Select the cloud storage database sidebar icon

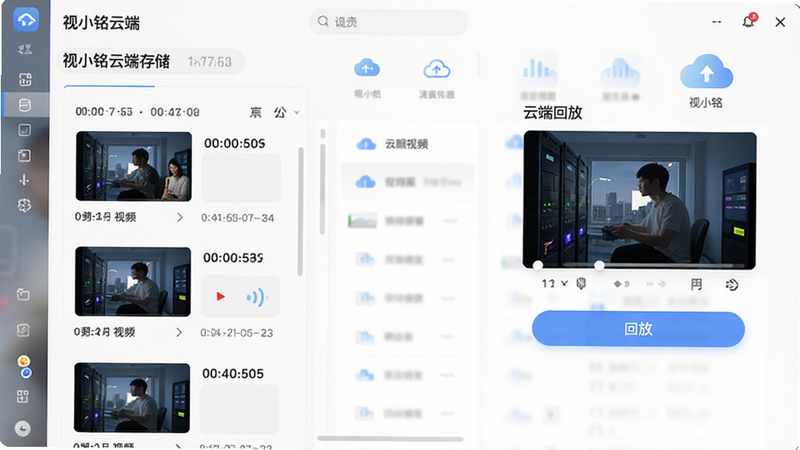click(24, 105)
